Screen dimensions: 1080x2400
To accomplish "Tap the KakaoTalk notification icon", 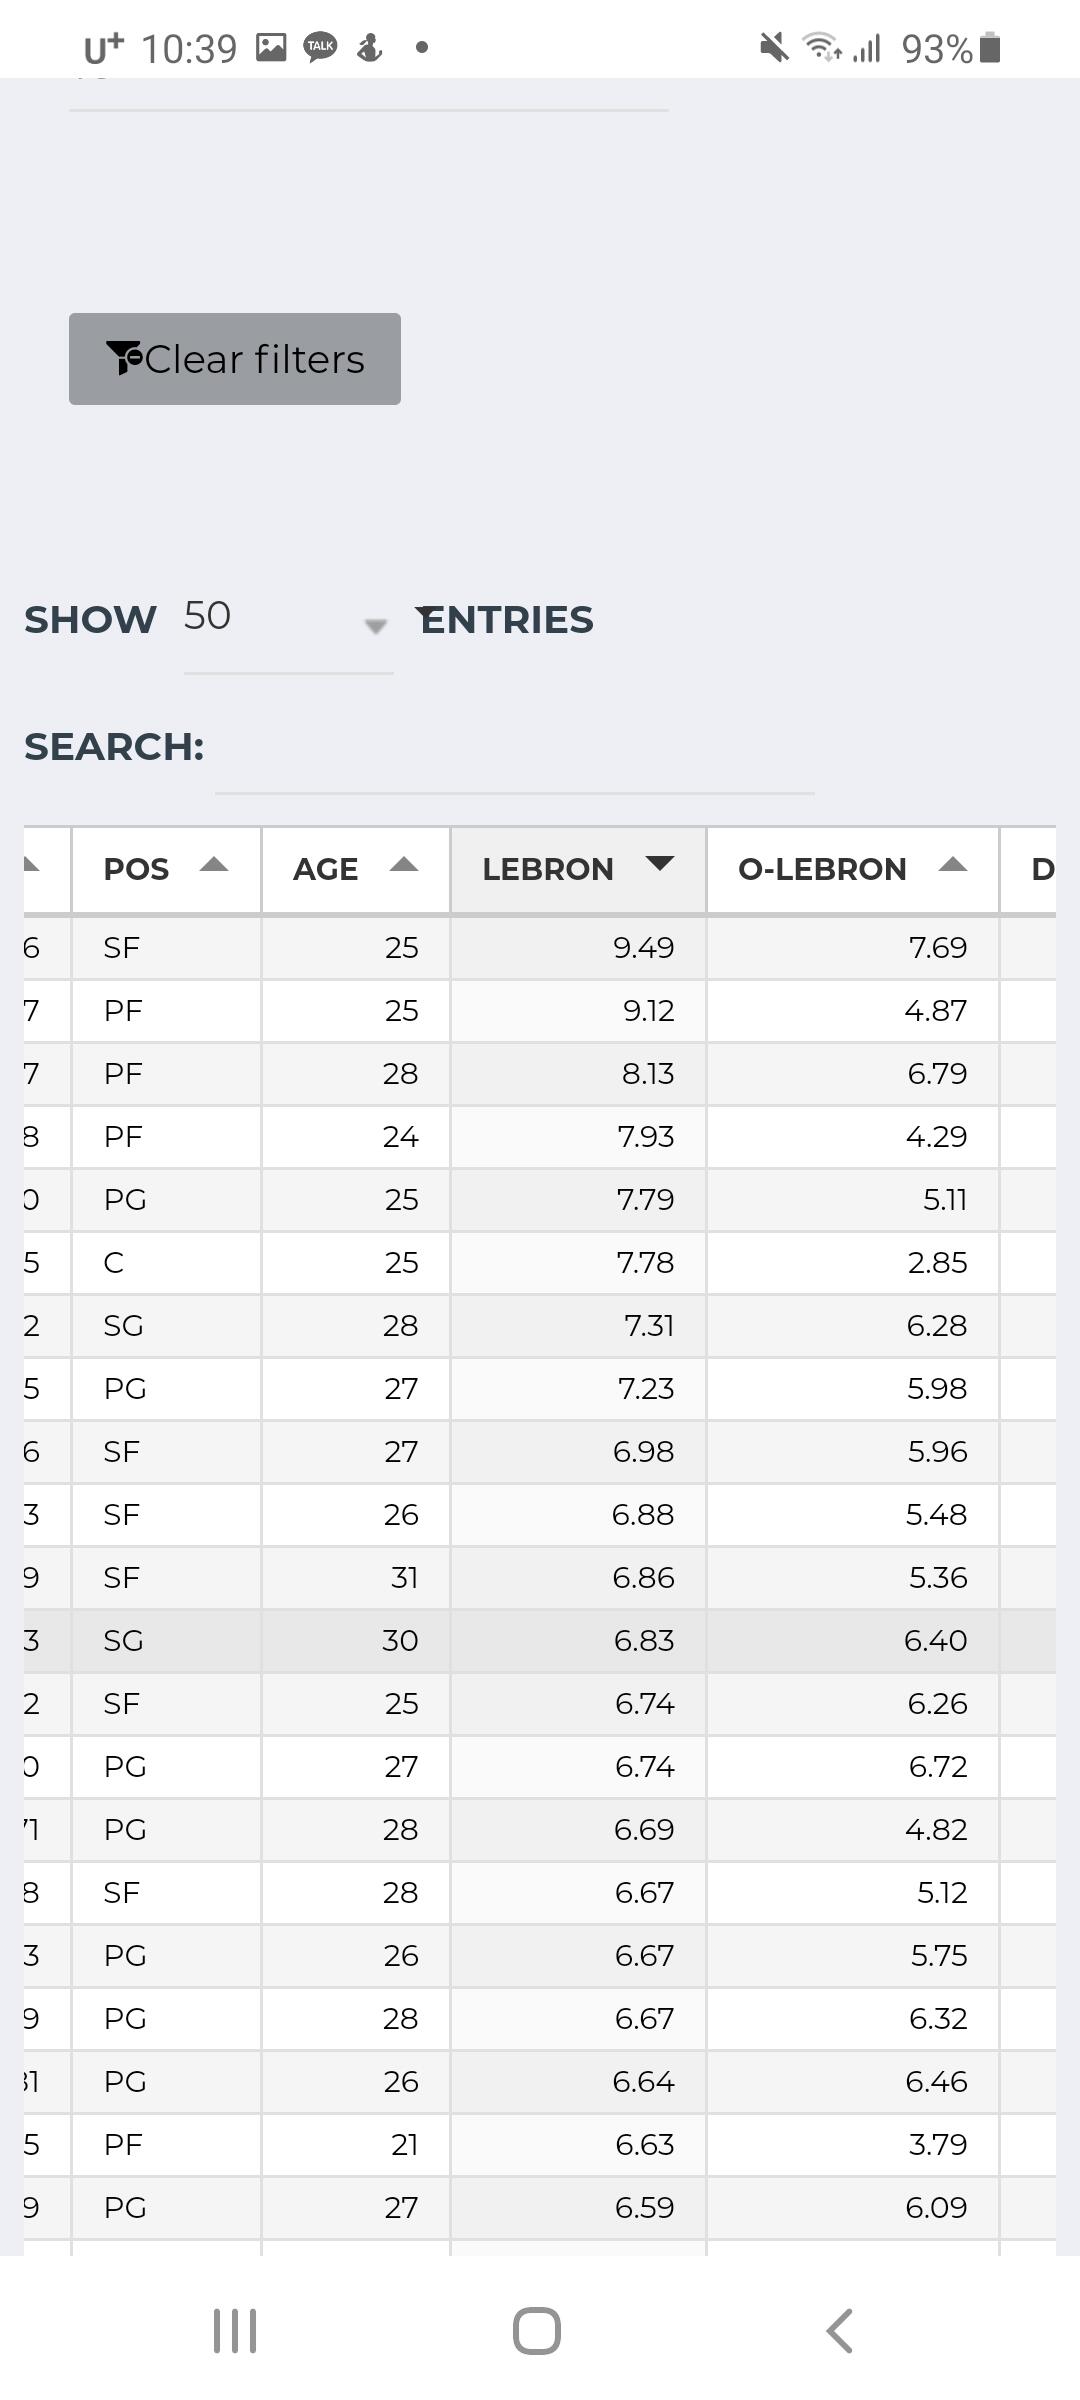I will pos(320,47).
